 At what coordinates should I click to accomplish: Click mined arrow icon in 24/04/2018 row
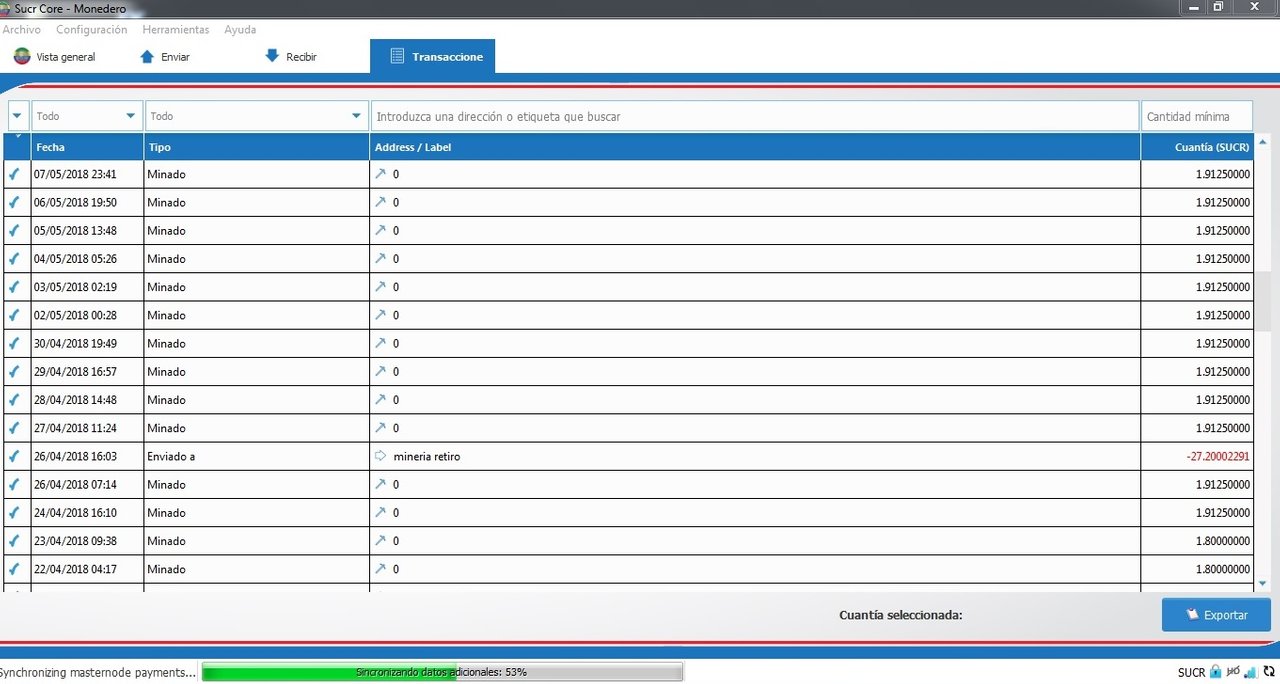[380, 512]
